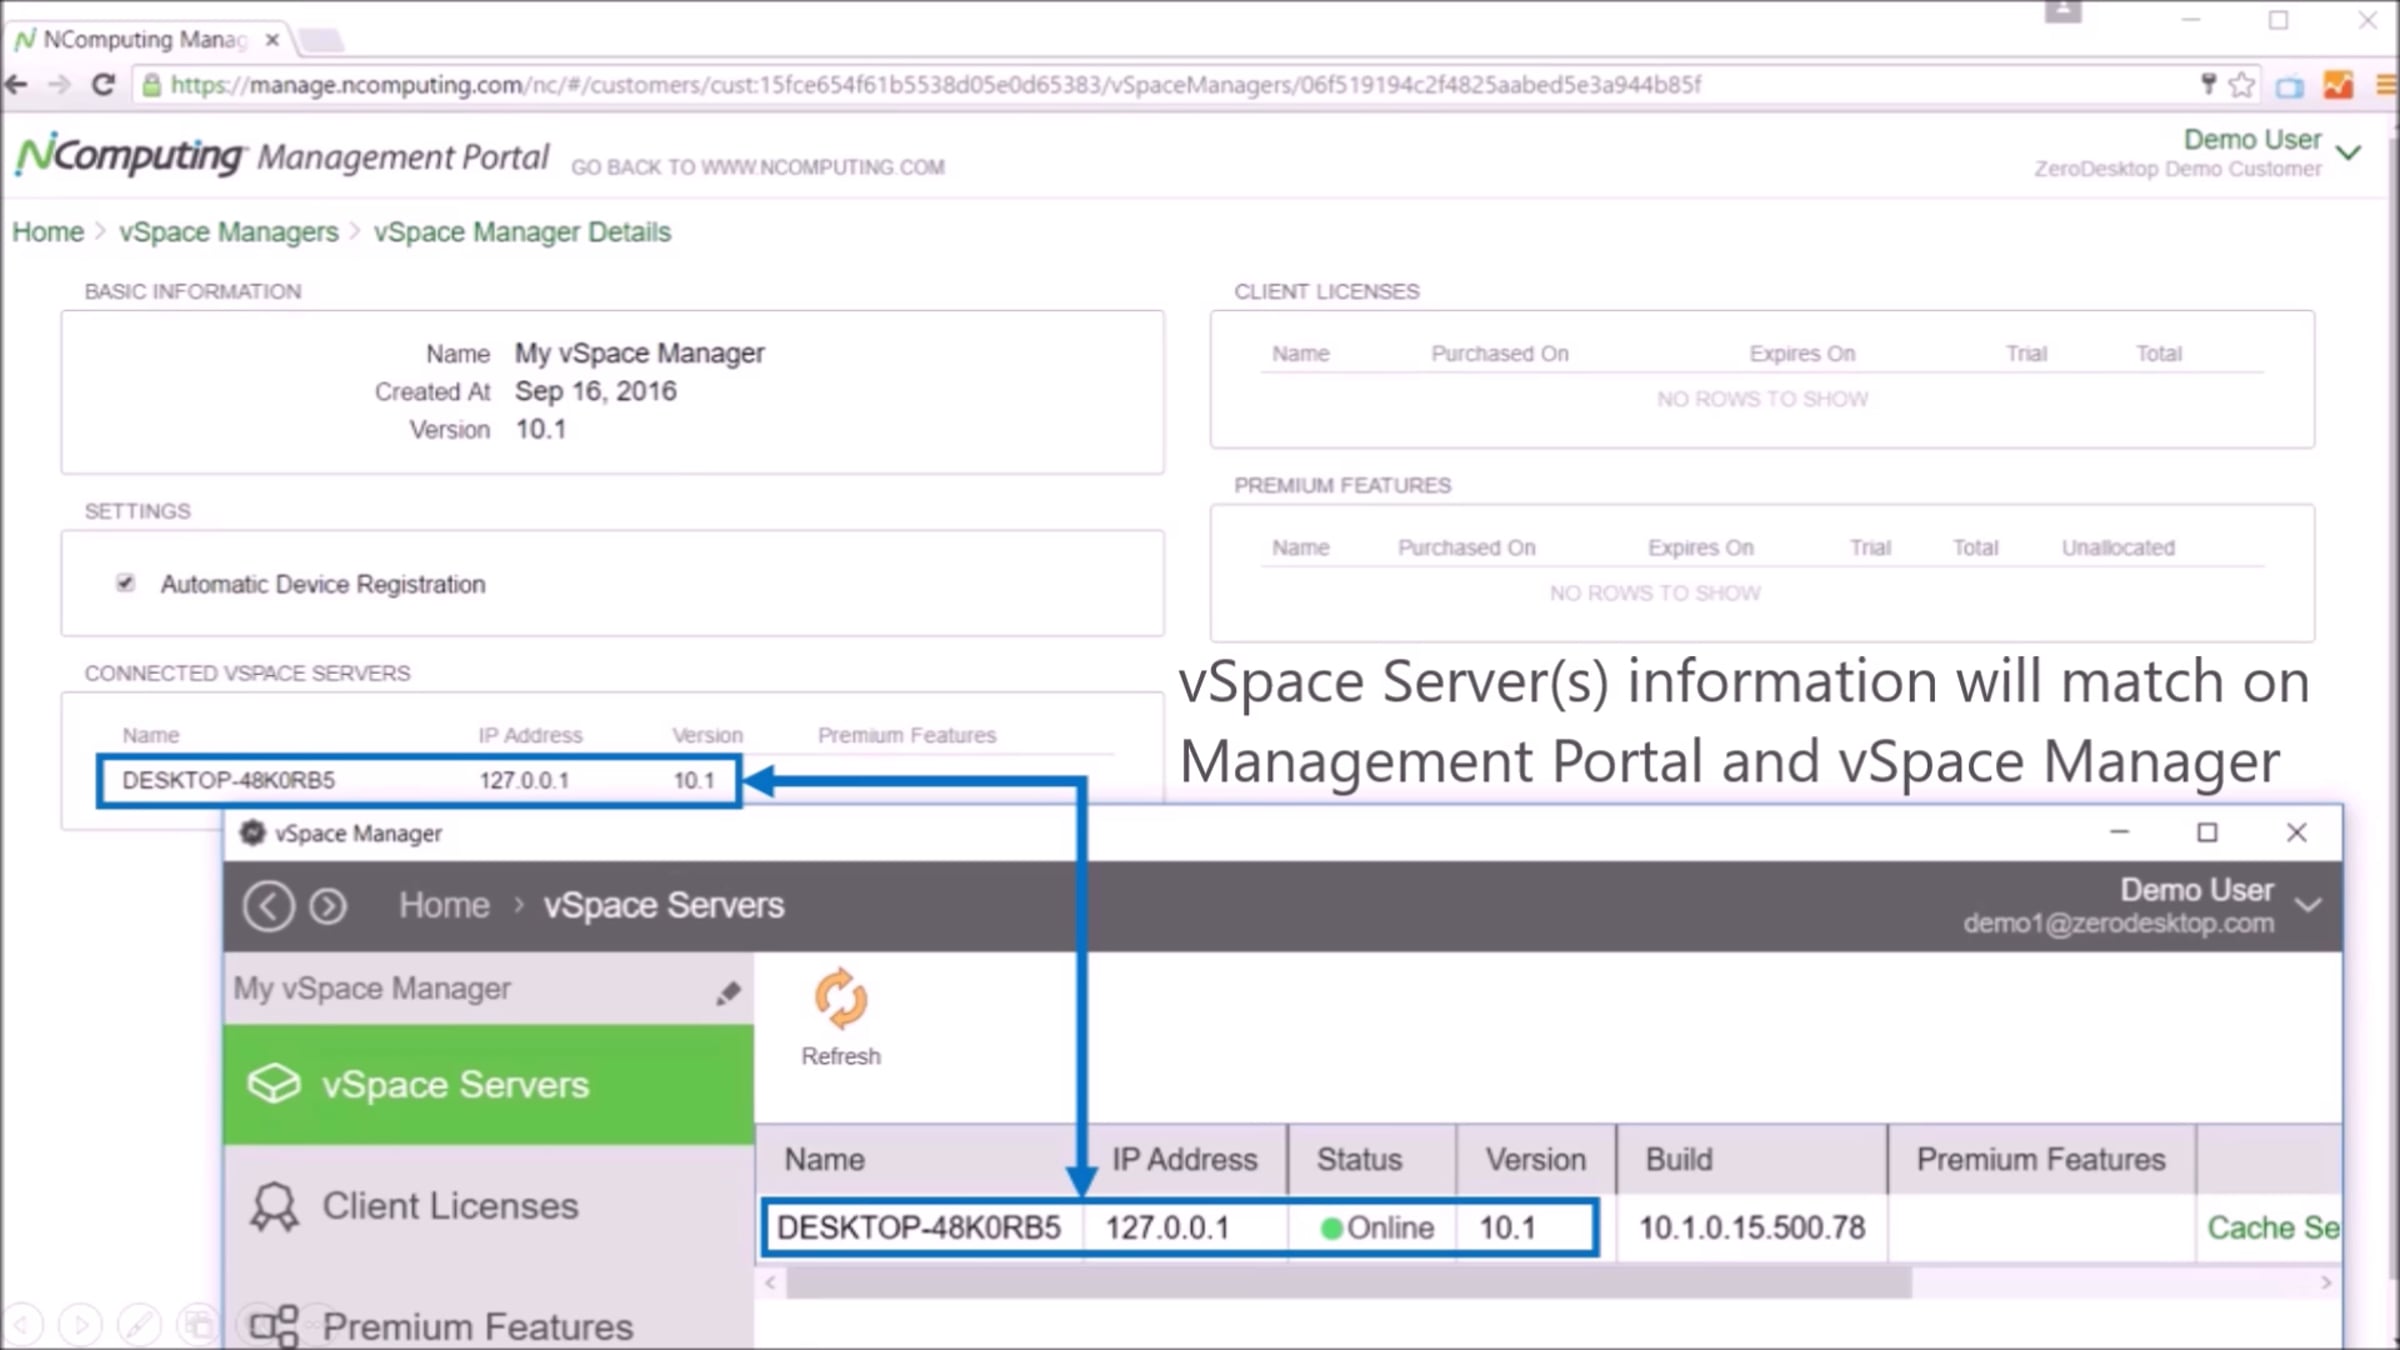Click the blue TV extension icon in Chrome toolbar
Viewport: 2400px width, 1350px height.
(x=2289, y=85)
